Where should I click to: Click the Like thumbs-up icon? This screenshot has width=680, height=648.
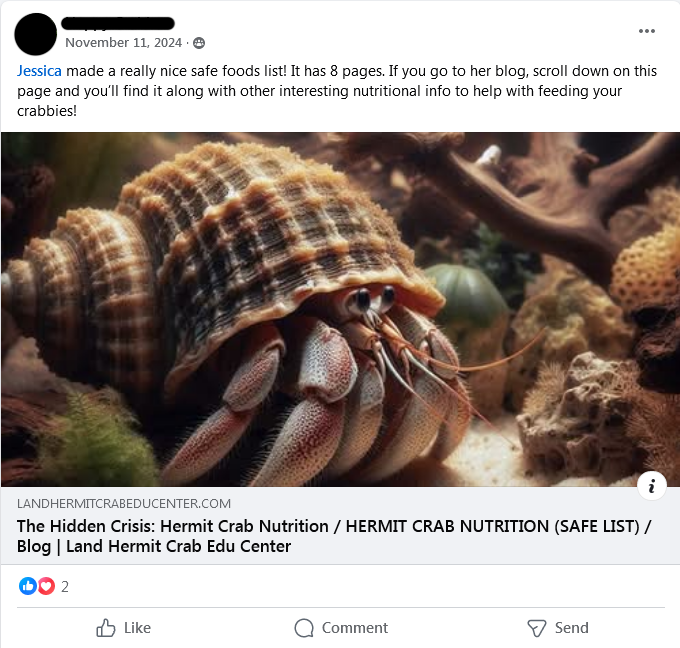pyautogui.click(x=105, y=628)
